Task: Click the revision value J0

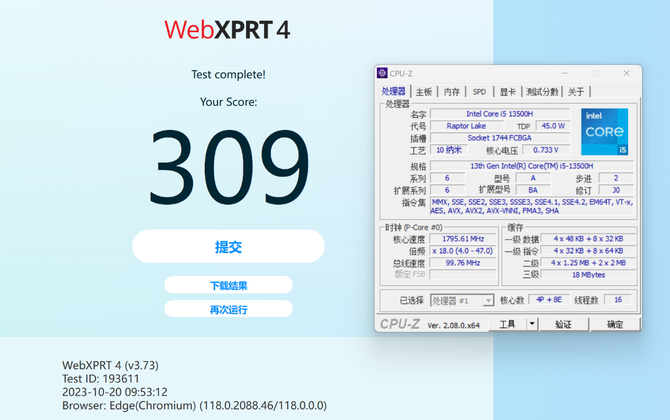Action: pos(616,190)
